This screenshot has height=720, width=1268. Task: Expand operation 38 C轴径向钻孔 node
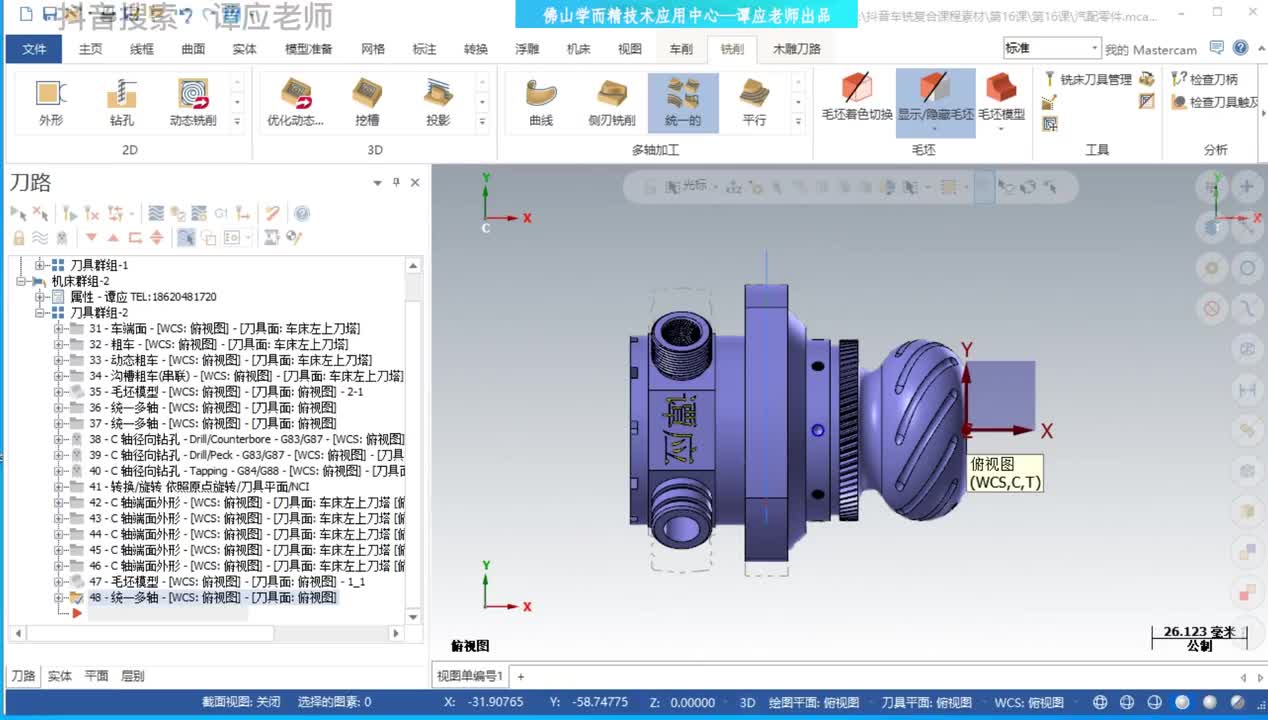point(58,439)
